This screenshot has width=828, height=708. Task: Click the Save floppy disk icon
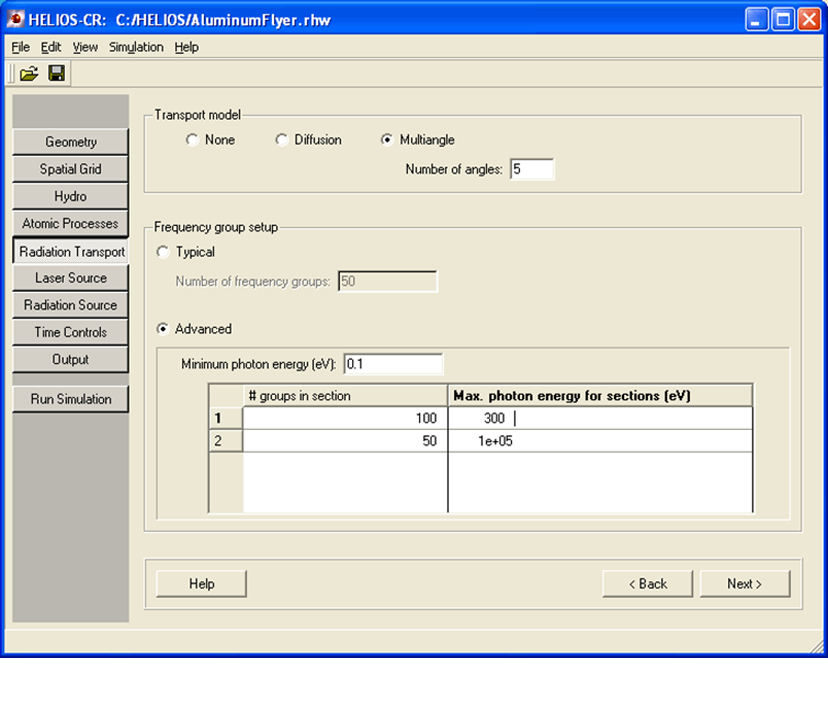(57, 73)
